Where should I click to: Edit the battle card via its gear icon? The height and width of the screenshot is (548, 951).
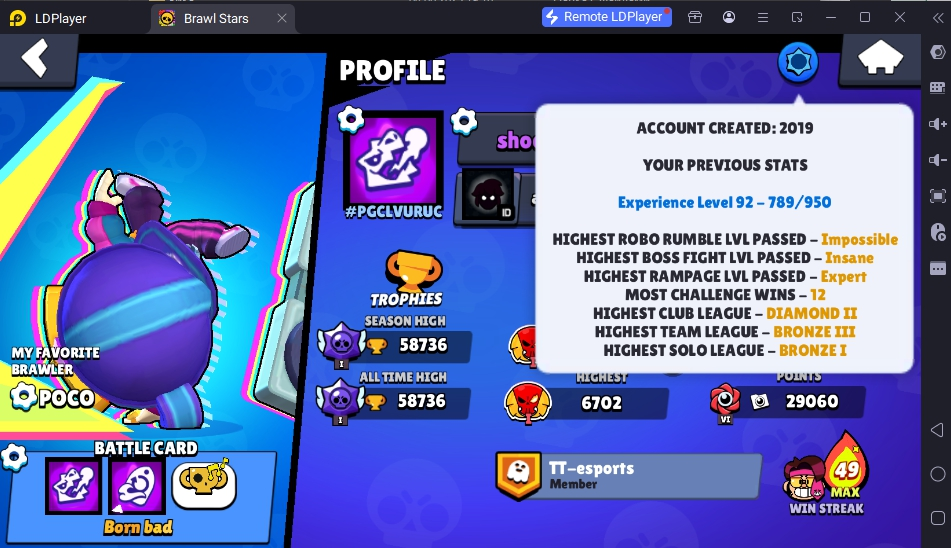pos(14,456)
